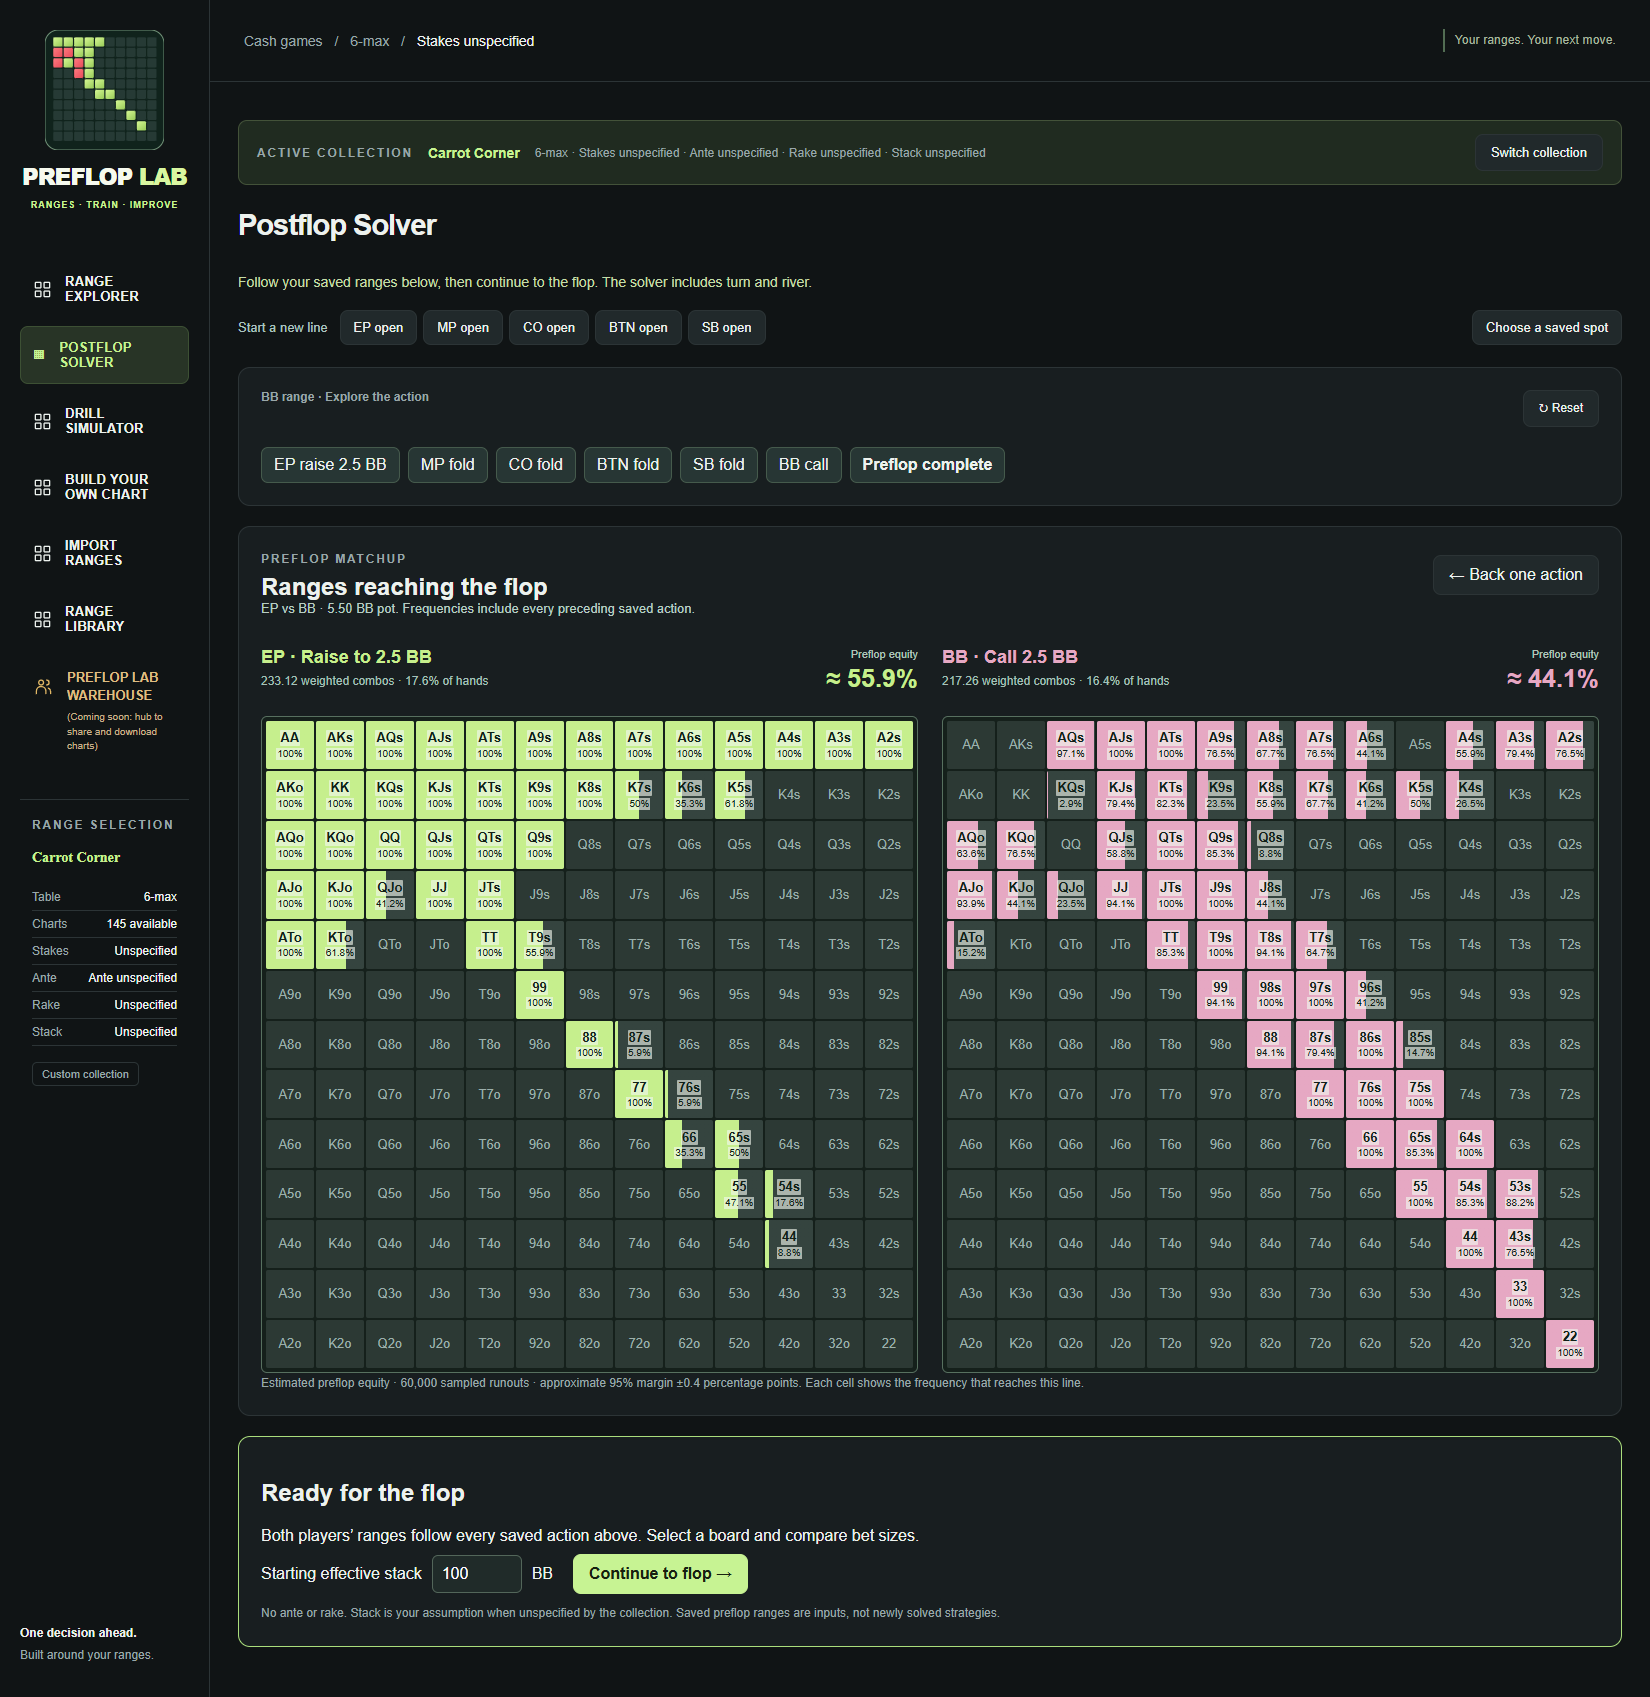This screenshot has width=1650, height=1697.
Task: Click 'Stakes unspecified' breadcrumb text
Action: coord(475,41)
